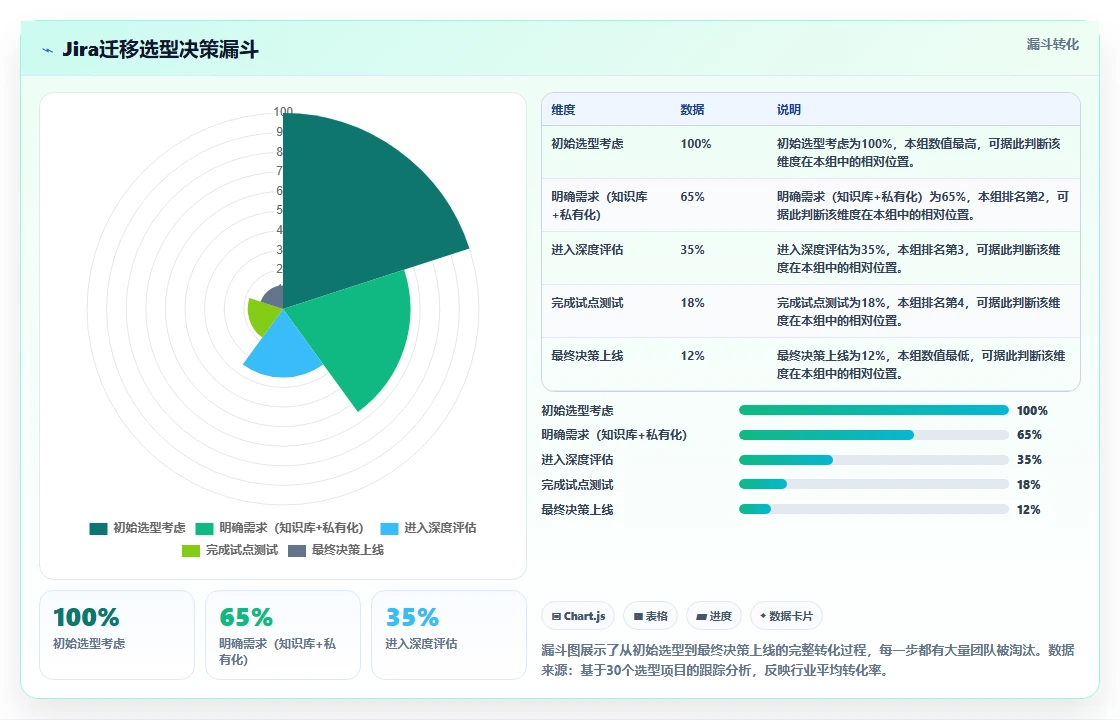The height and width of the screenshot is (720, 1120).
Task: Click the 65% 明确需求 stat card
Action: (x=283, y=635)
